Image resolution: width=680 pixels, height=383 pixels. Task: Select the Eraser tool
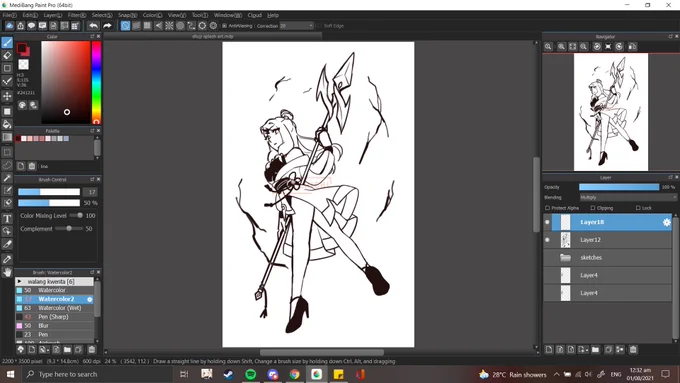pos(7,56)
